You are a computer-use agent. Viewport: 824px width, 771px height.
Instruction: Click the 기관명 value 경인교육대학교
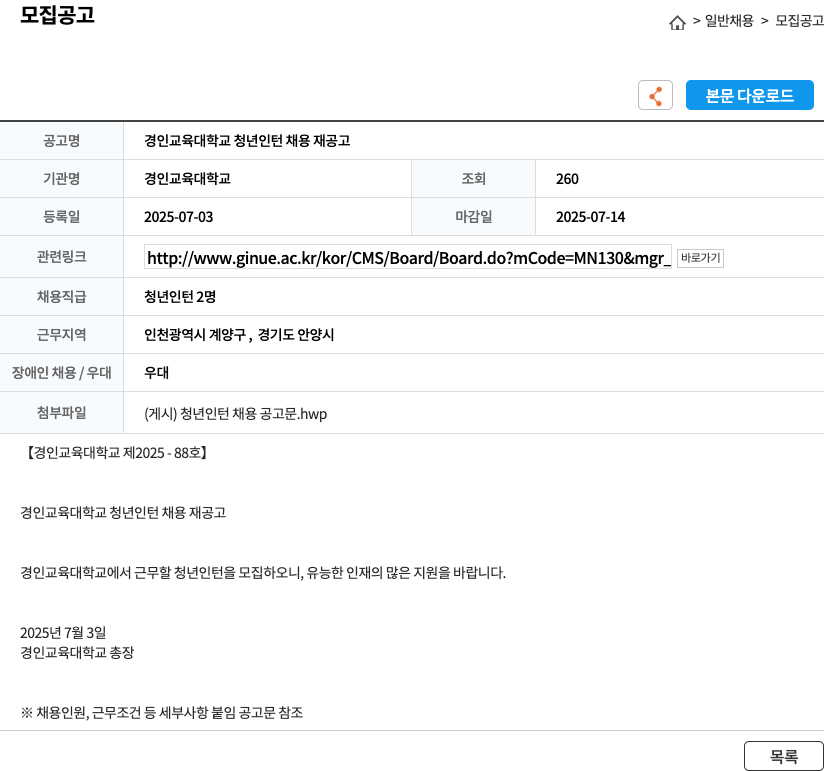coord(187,179)
